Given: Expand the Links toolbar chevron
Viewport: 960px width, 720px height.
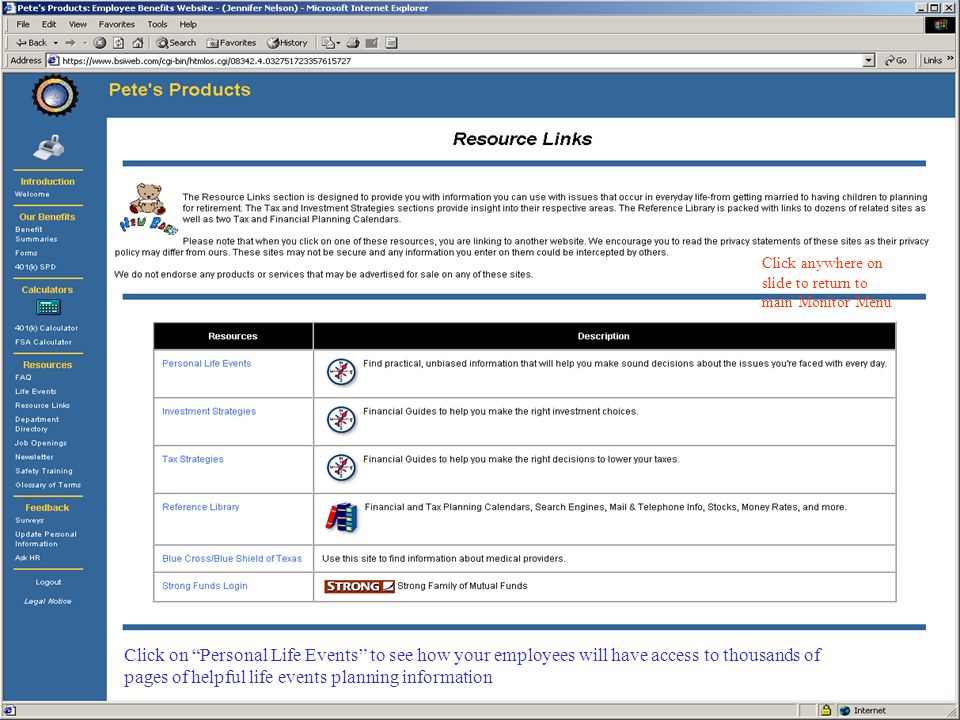Looking at the screenshot, I should pyautogui.click(x=950, y=59).
